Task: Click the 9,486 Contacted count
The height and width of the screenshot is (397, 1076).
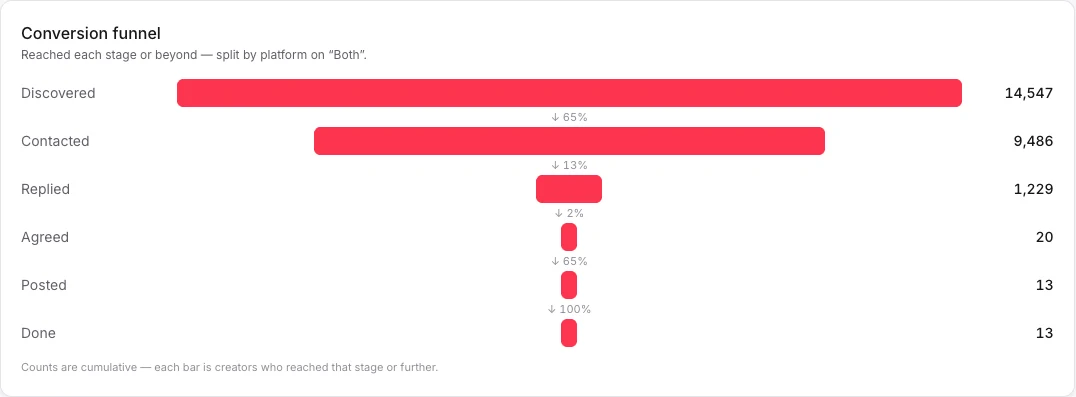Action: (x=1032, y=141)
